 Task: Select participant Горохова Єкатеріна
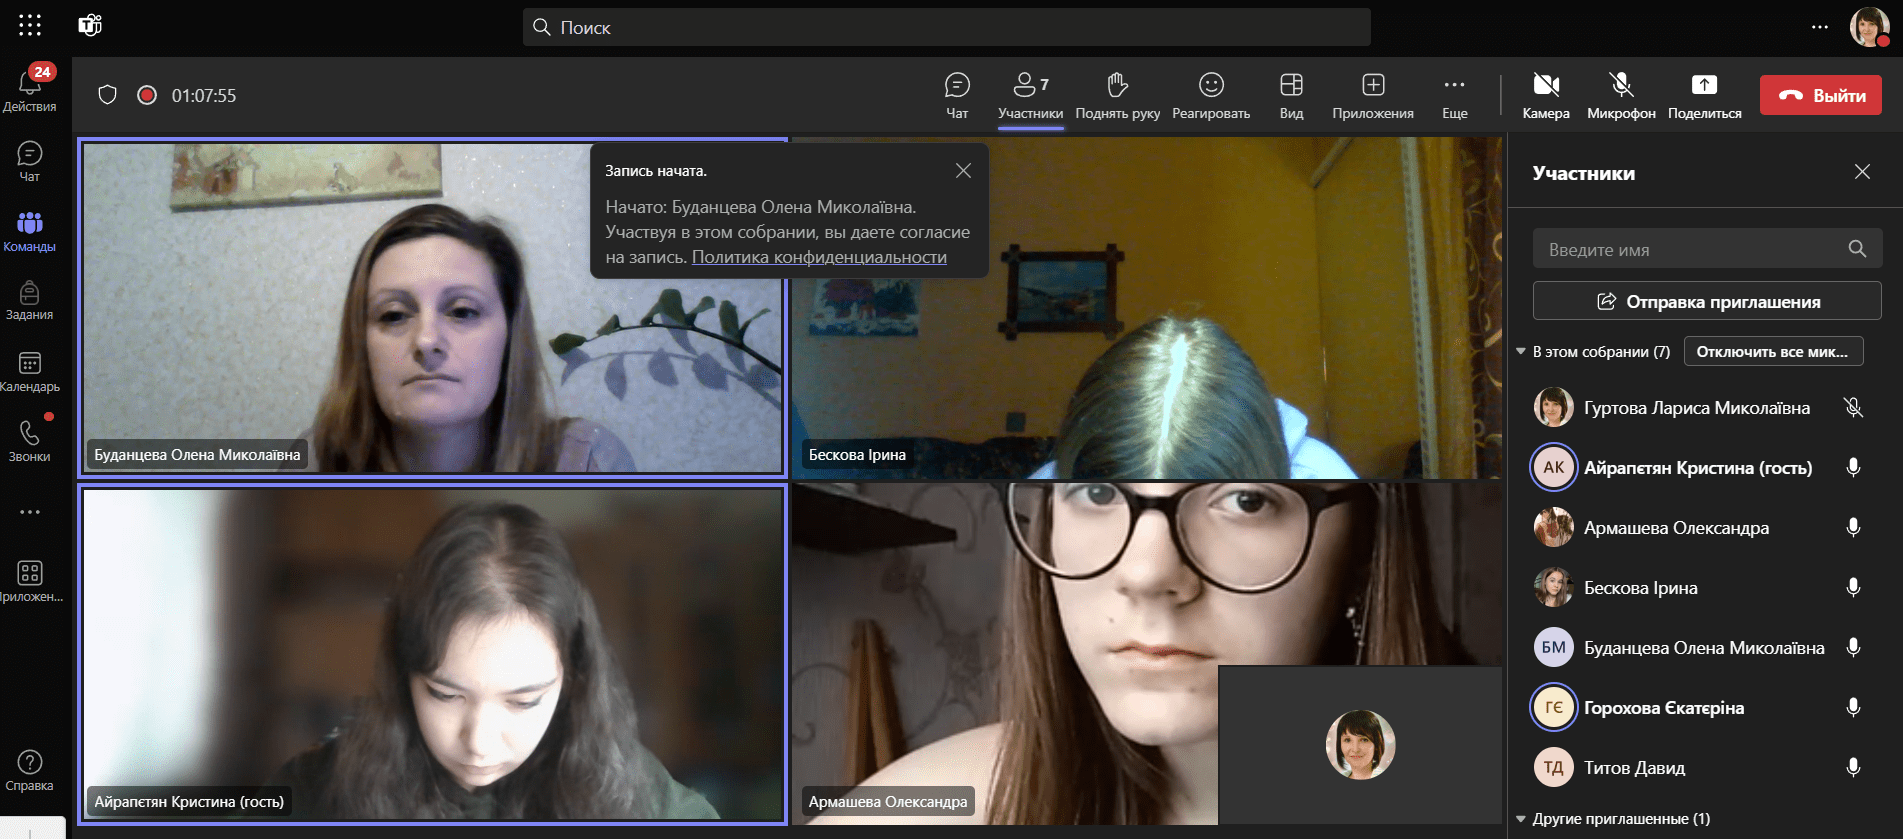click(x=1664, y=708)
